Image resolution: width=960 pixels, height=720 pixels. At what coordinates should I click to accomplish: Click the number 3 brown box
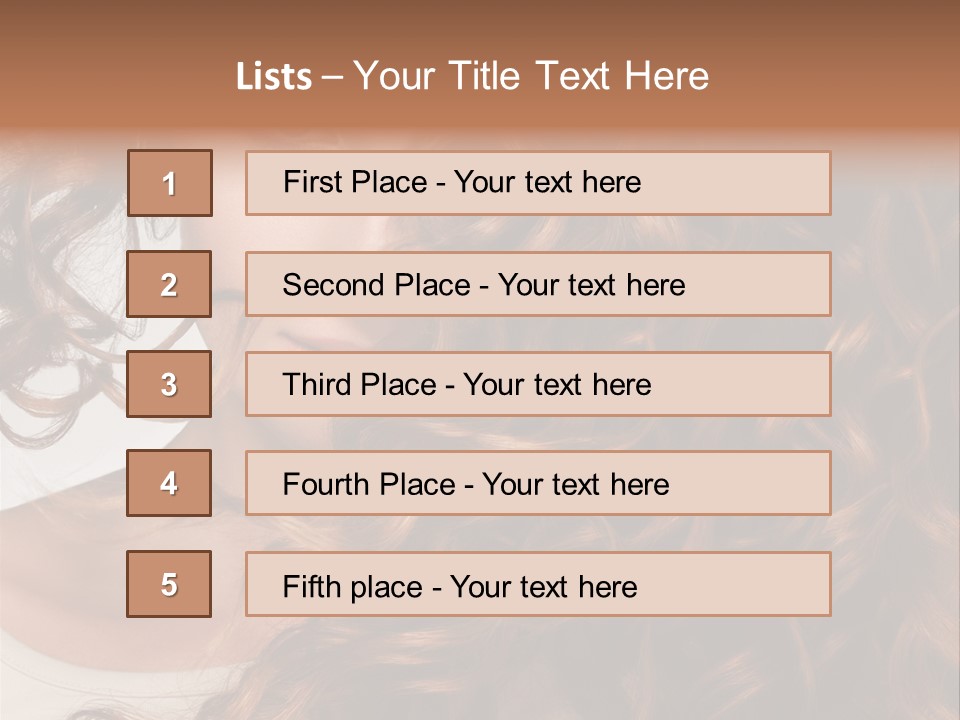169,384
